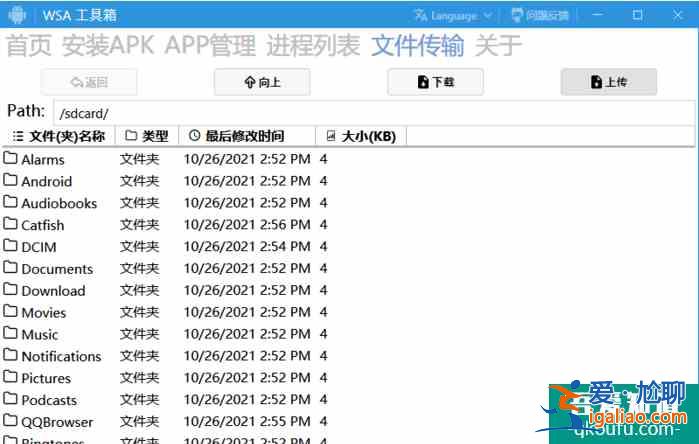Select the Download folder icon
699x444 pixels.
click(x=10, y=290)
